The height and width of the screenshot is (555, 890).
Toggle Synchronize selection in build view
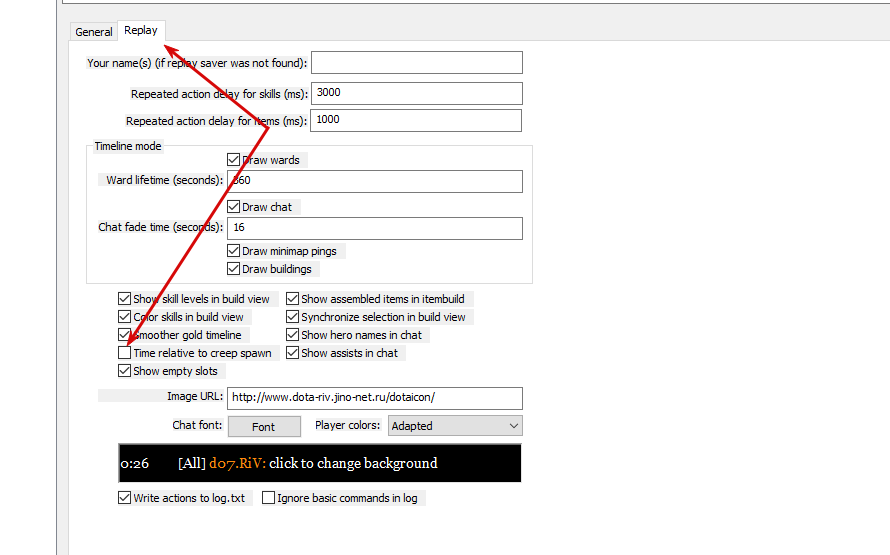[x=292, y=317]
